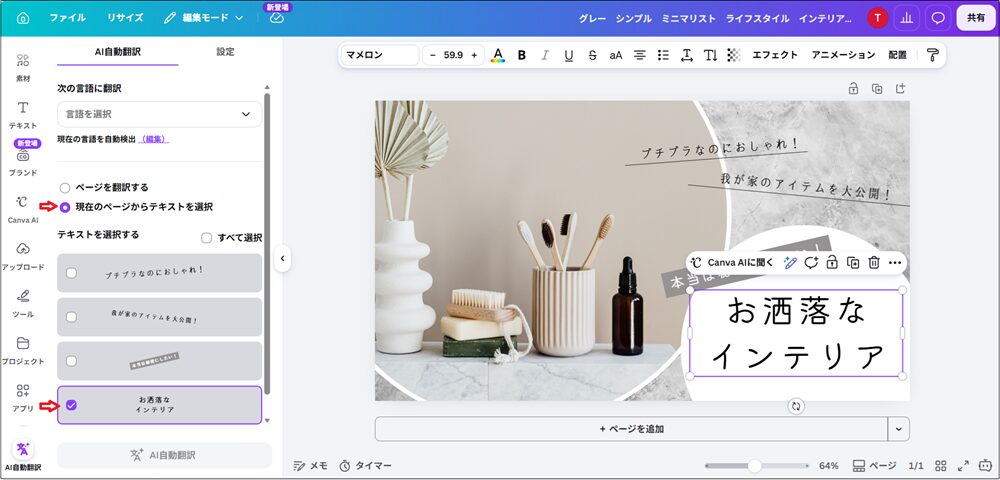Go to Canva home icon
Viewport: 1000px width, 480px height.
(23, 18)
